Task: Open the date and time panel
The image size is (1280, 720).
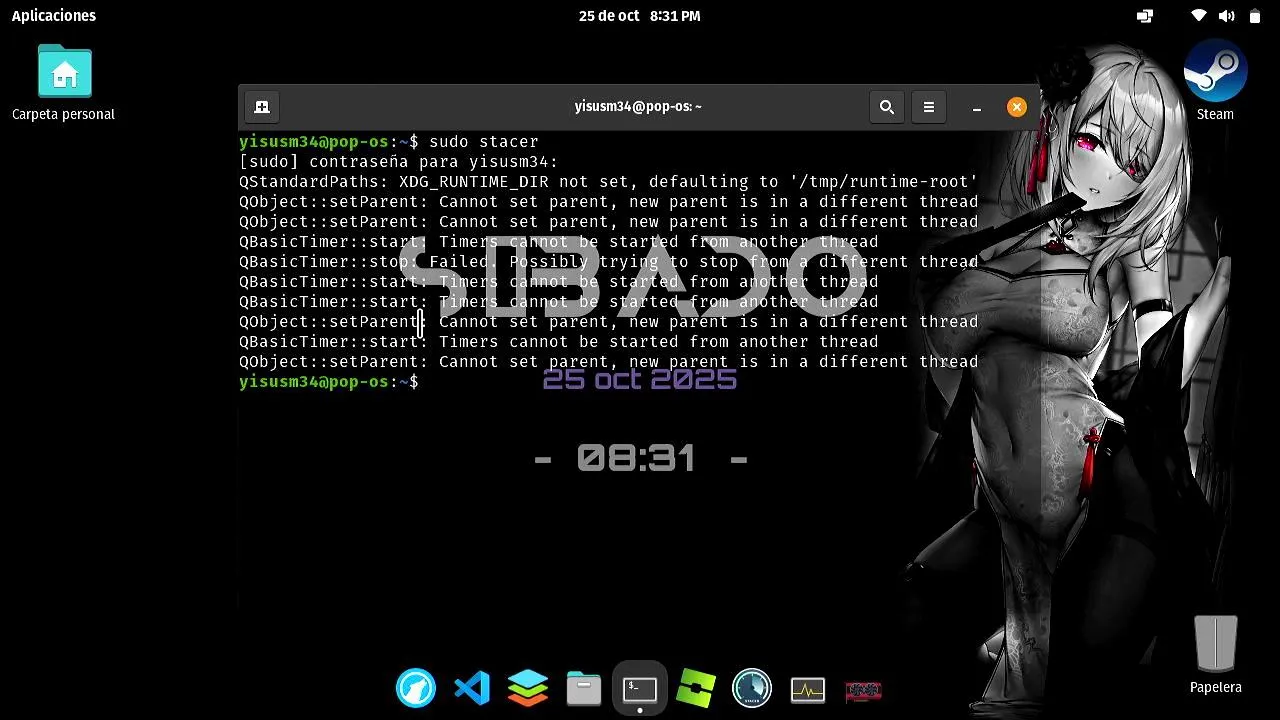Action: pos(640,16)
